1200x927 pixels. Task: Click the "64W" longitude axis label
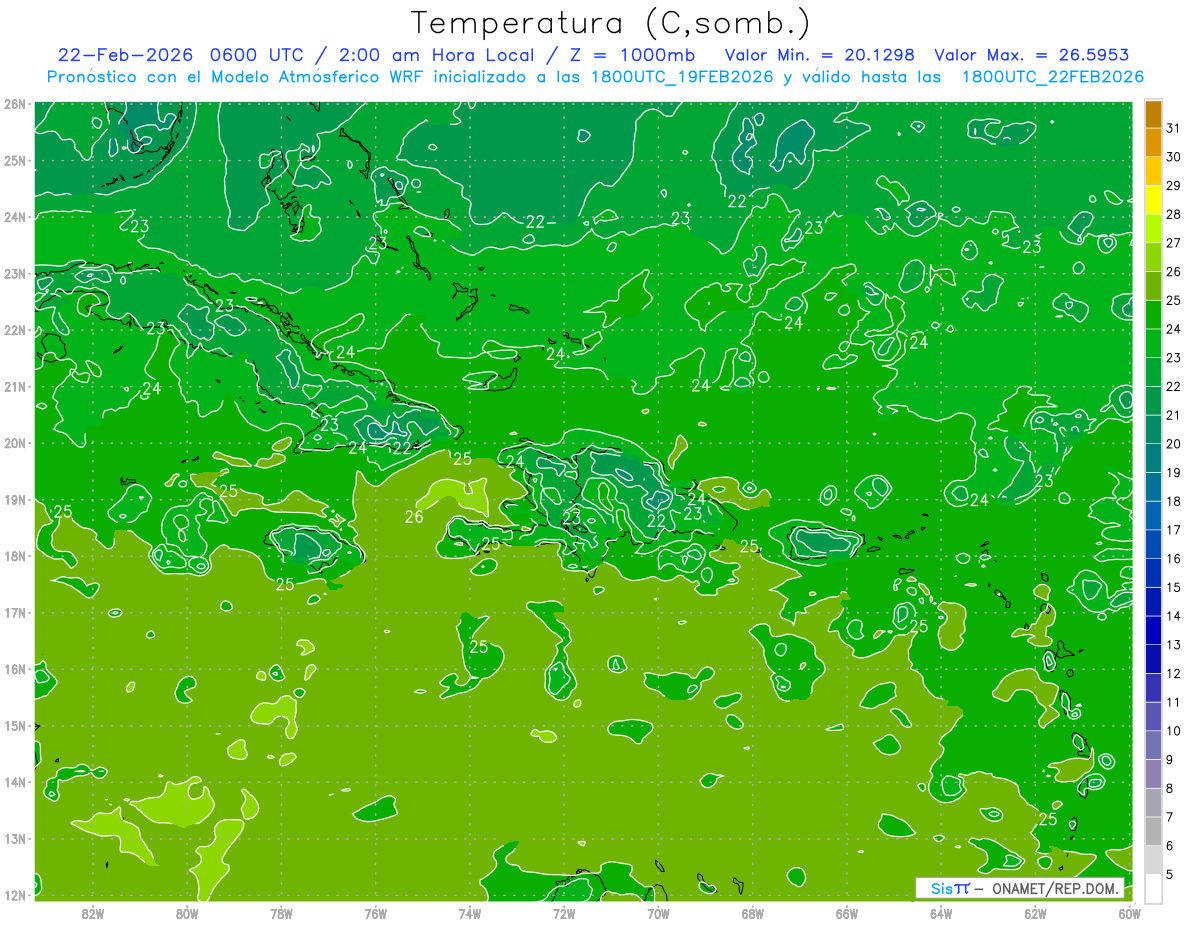[x=941, y=913]
